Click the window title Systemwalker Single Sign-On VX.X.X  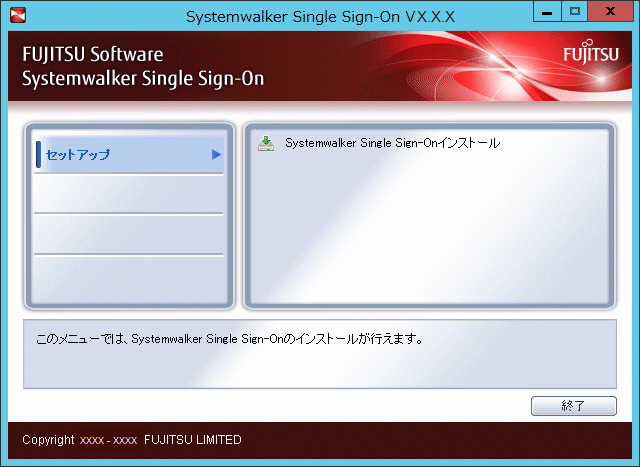click(x=320, y=16)
